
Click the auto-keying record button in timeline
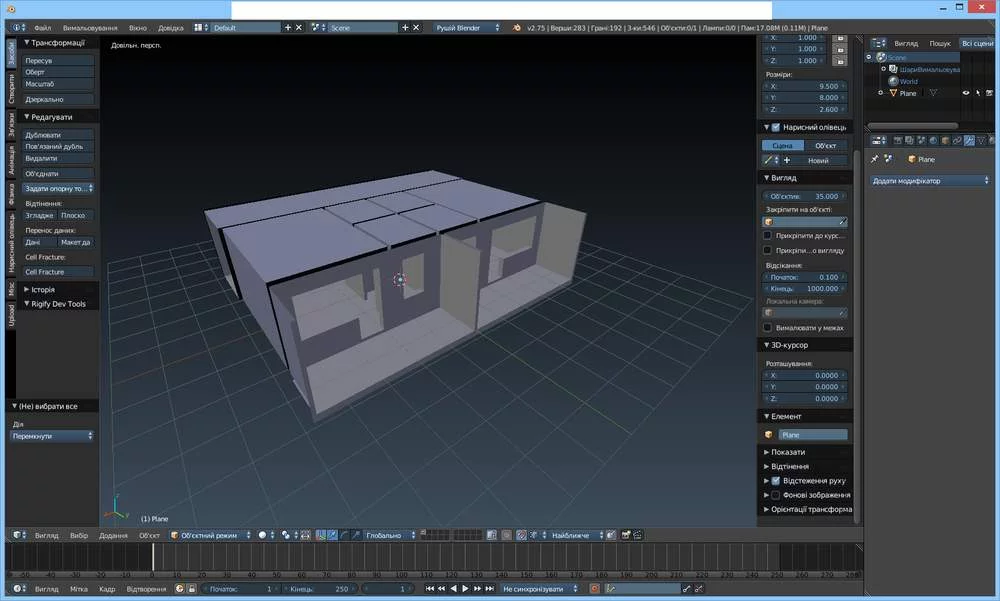pos(594,589)
